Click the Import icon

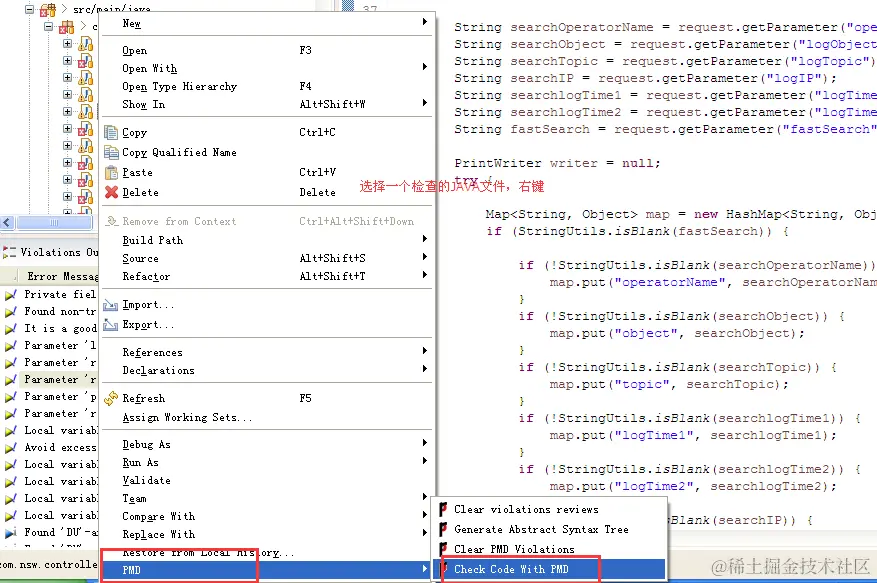click(111, 305)
